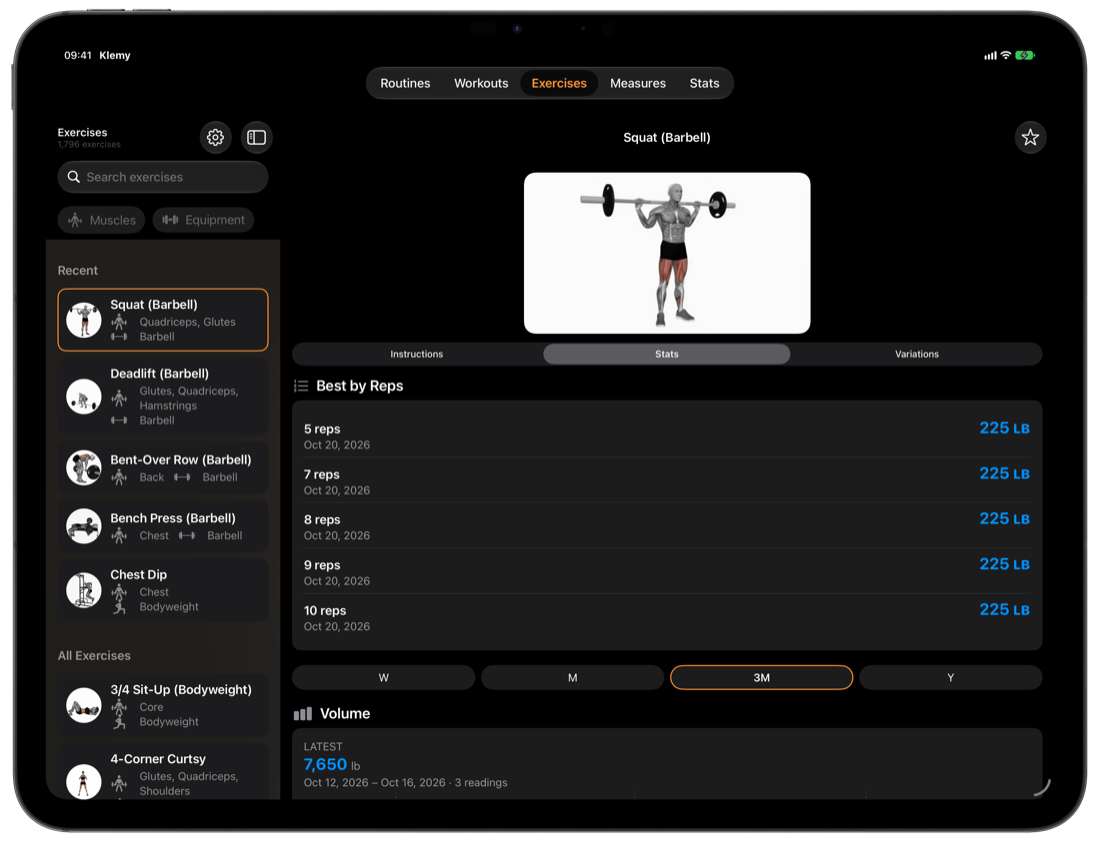Click the Best by Reps heading
Image resolution: width=1100 pixels, height=843 pixels.
(360, 386)
